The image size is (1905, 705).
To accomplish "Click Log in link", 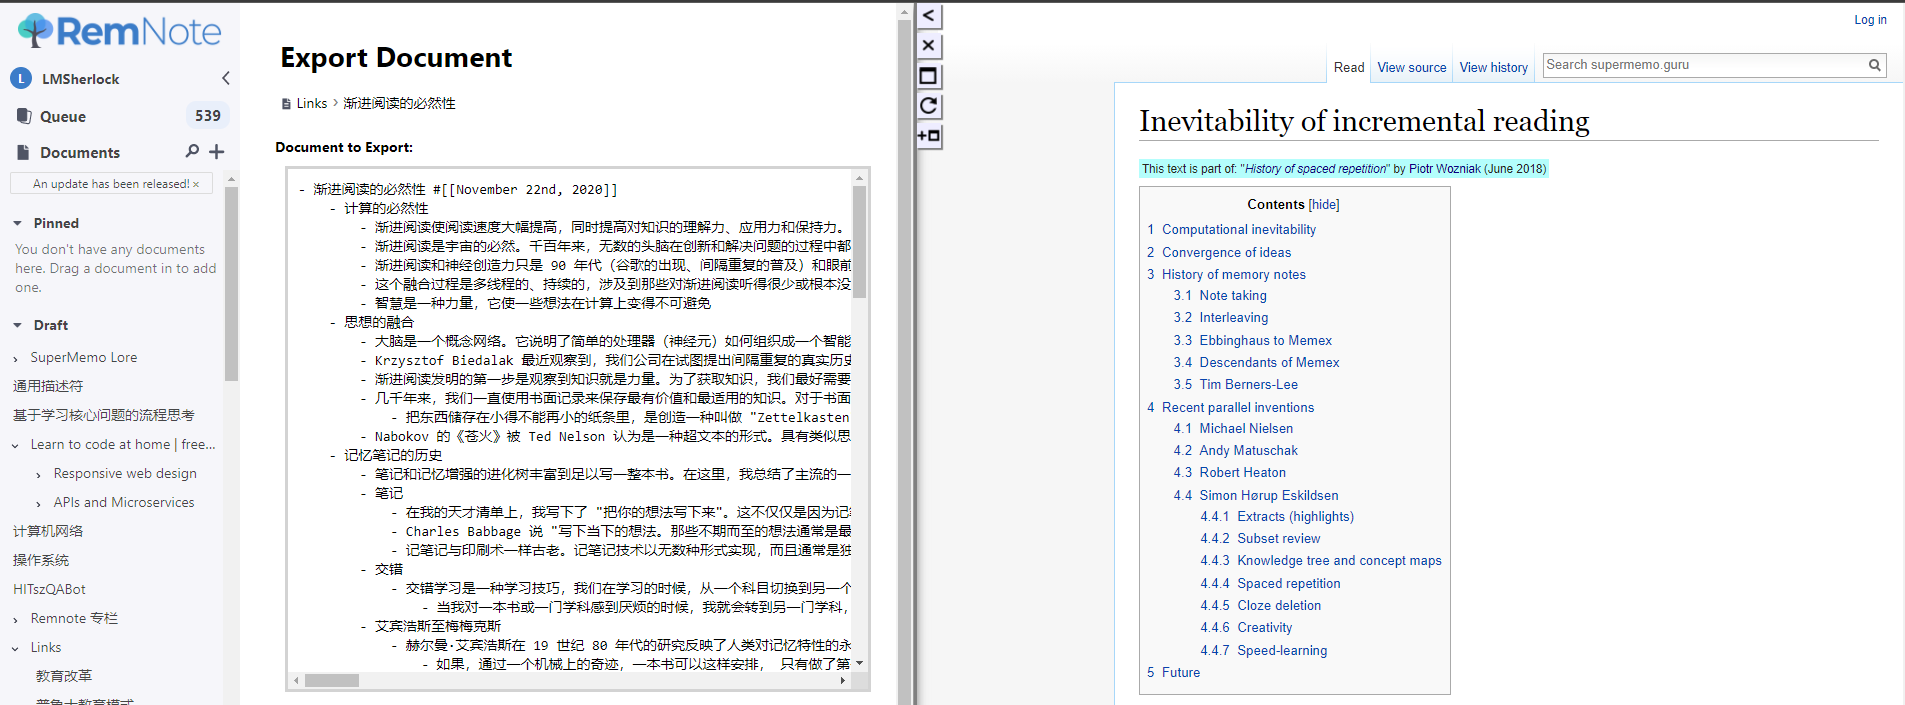I will pos(1870,19).
